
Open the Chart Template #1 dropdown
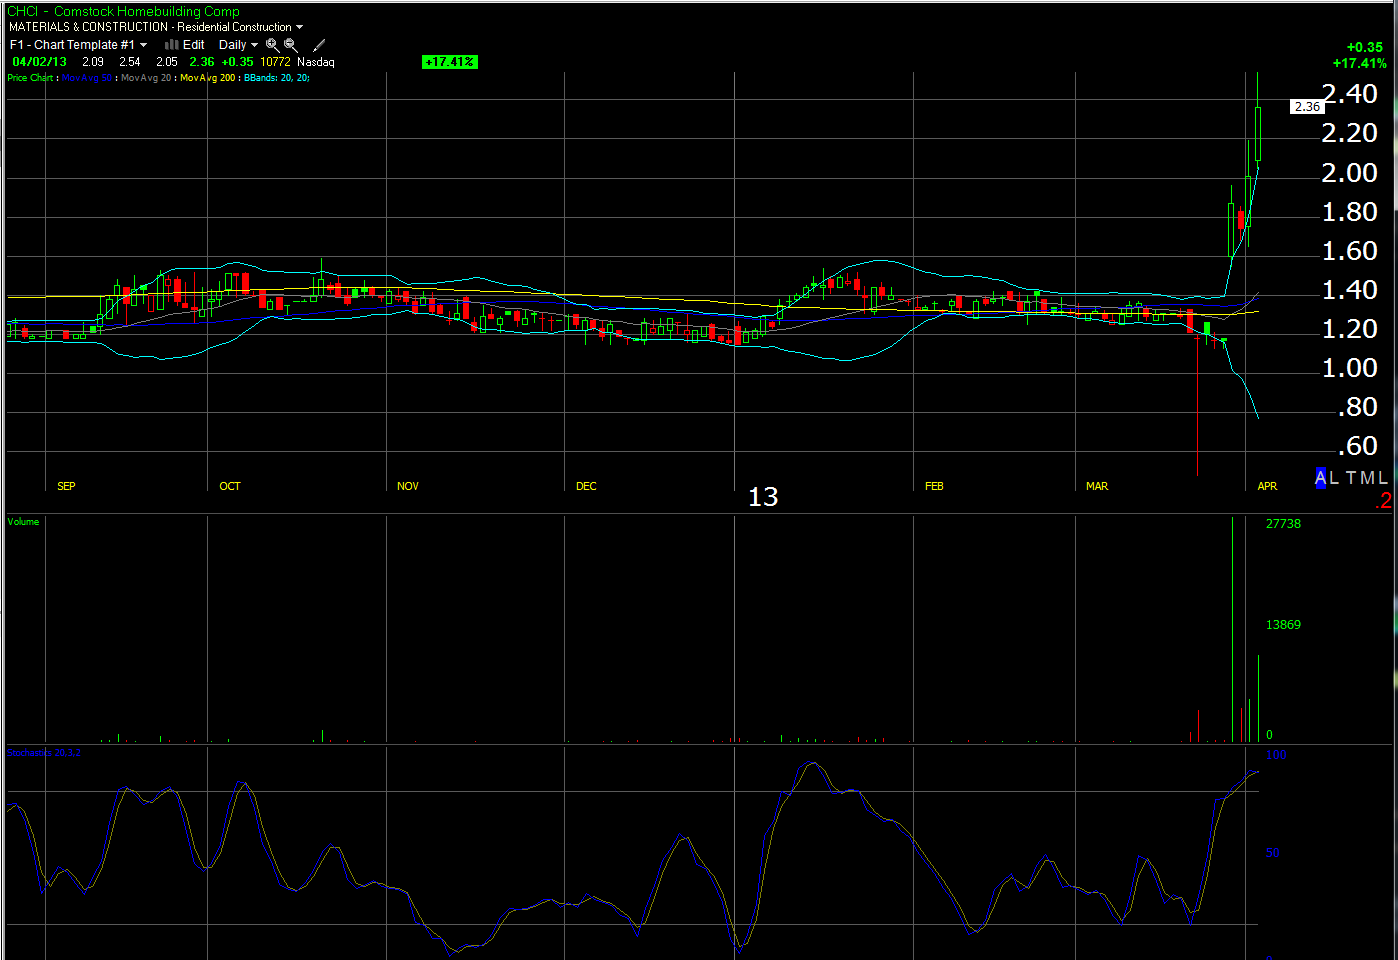click(x=143, y=45)
